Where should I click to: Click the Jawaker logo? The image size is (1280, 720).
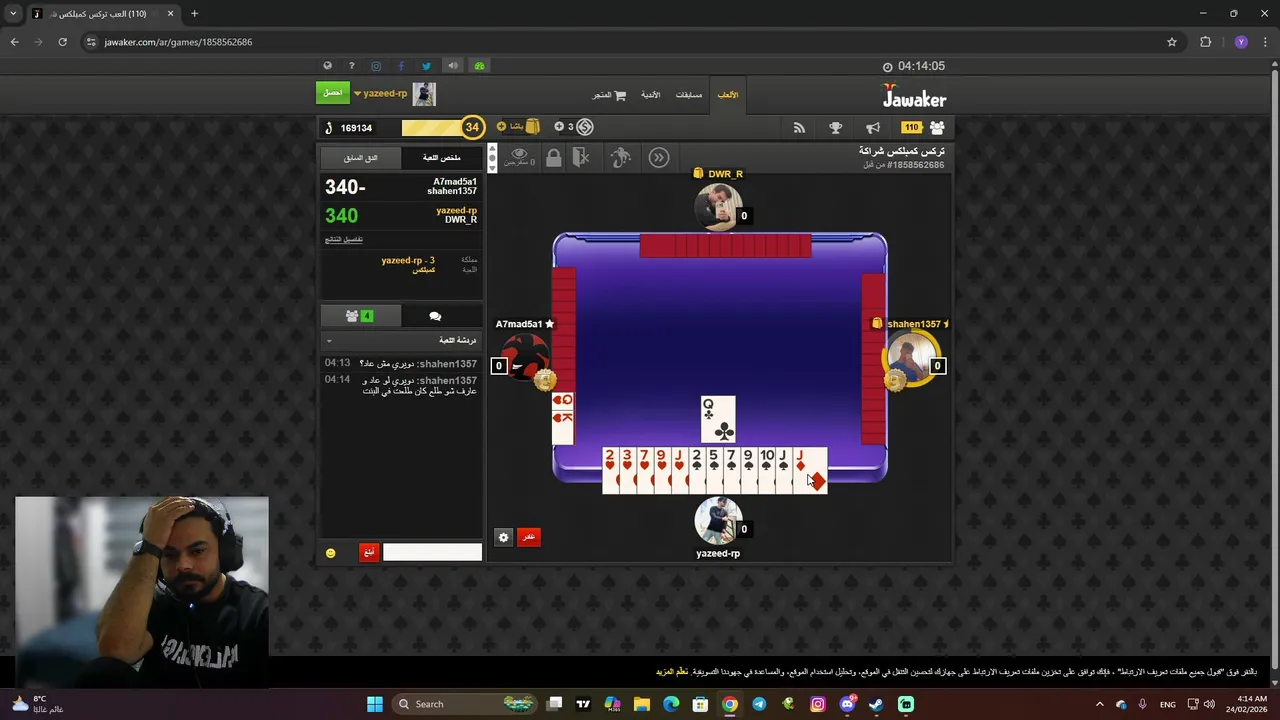pyautogui.click(x=914, y=96)
